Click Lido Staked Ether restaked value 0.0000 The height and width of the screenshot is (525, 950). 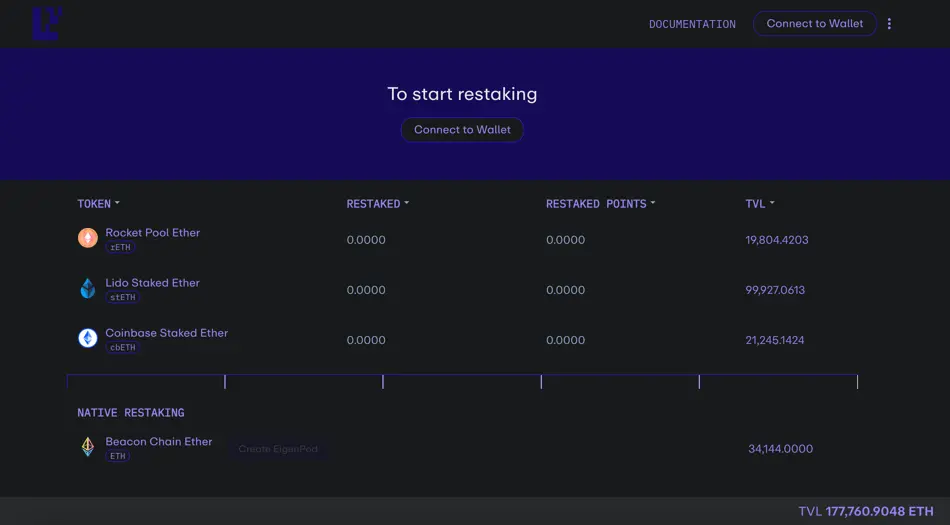coord(366,290)
